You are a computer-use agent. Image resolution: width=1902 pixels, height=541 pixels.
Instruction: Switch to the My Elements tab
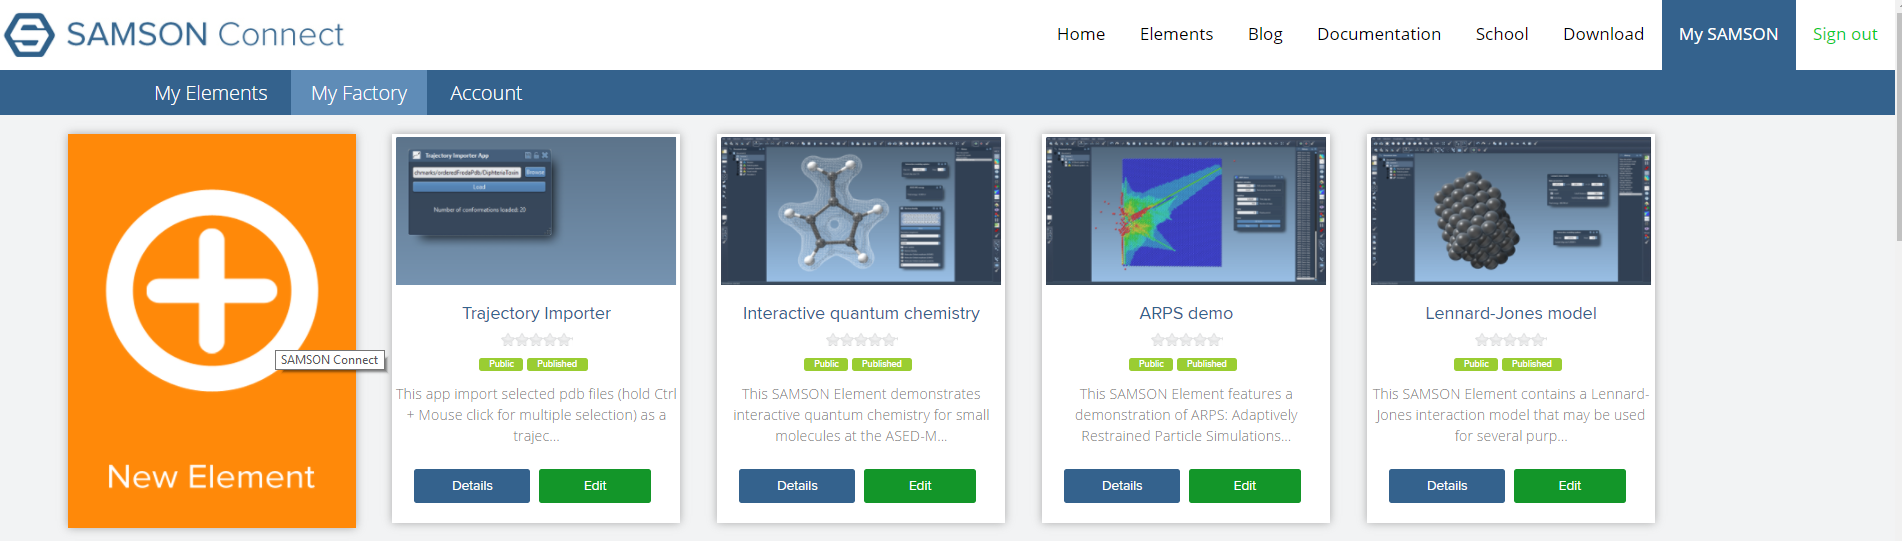tap(211, 93)
